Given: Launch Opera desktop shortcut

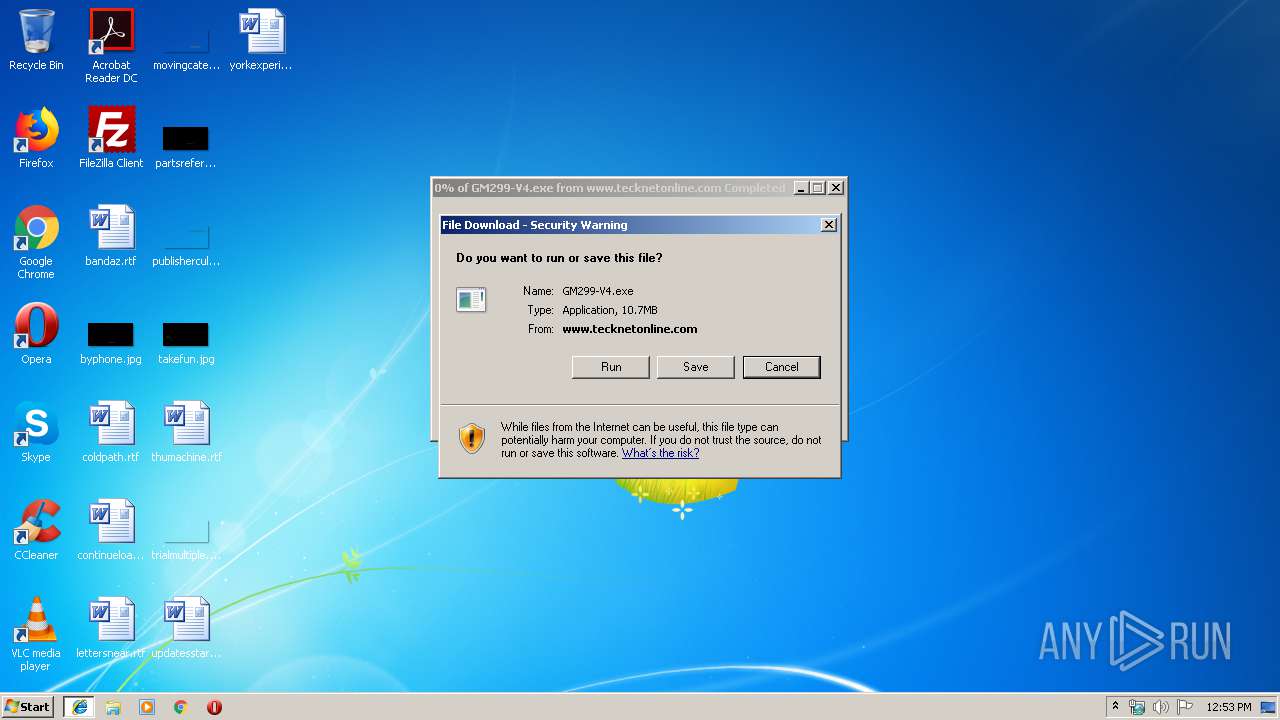Looking at the screenshot, I should click(36, 334).
